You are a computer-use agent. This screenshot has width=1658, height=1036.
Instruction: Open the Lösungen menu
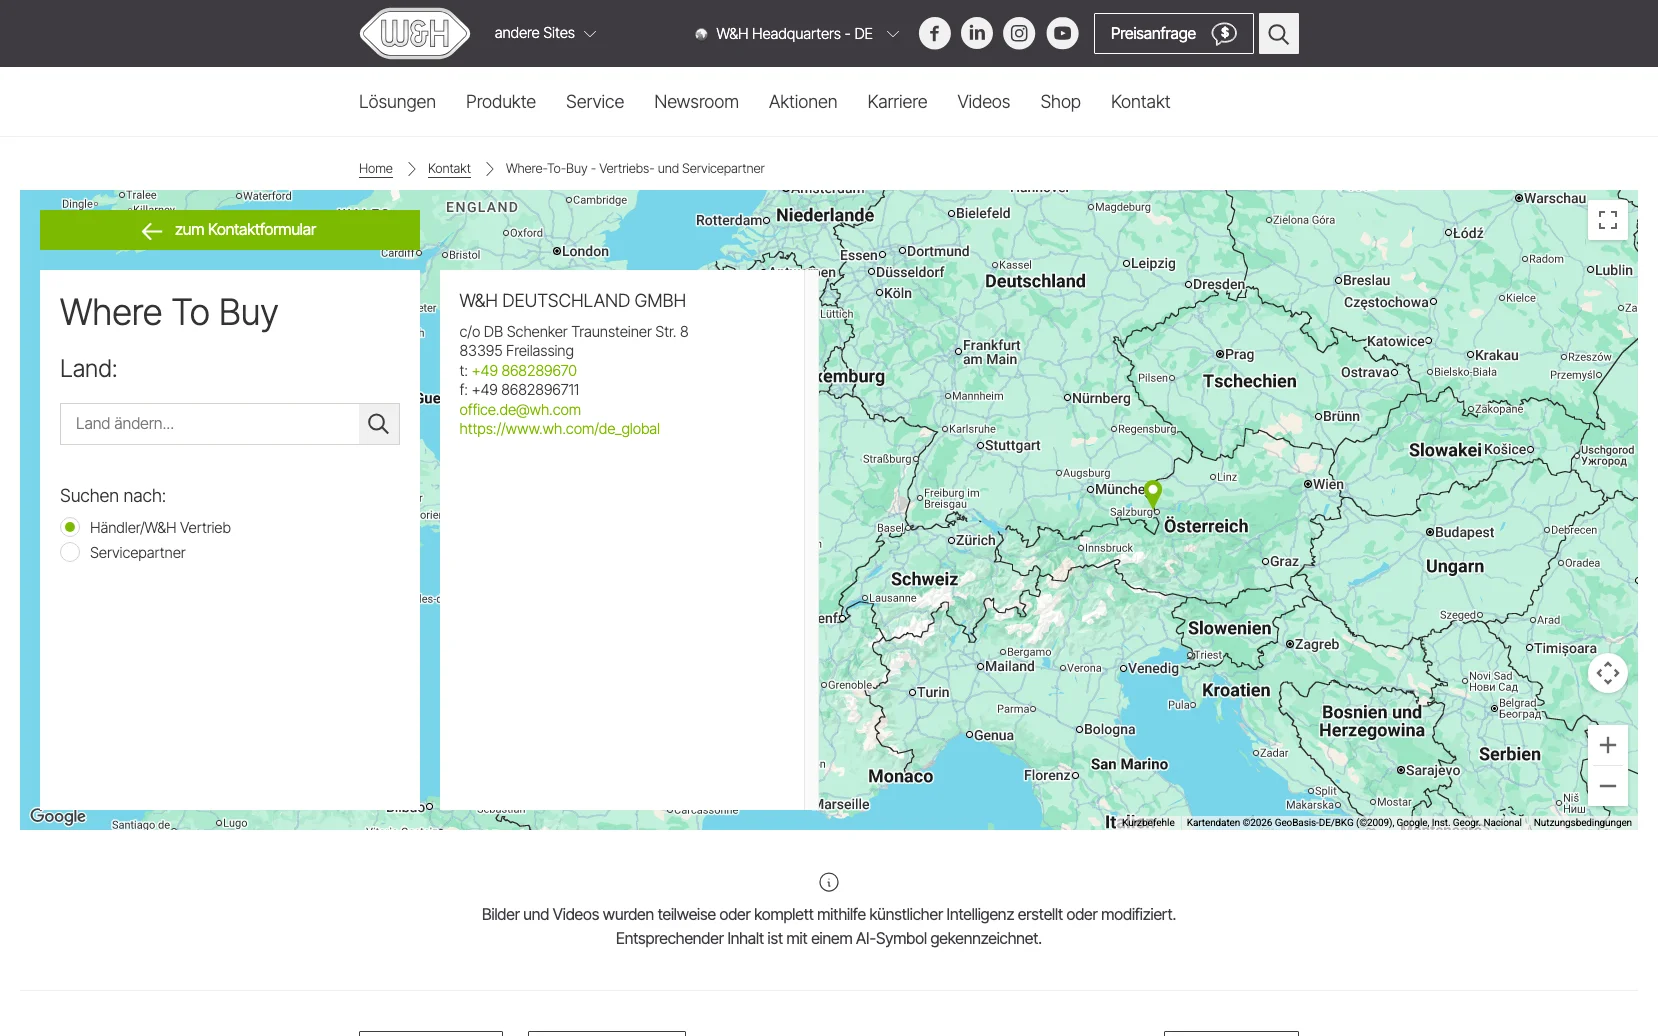point(397,102)
